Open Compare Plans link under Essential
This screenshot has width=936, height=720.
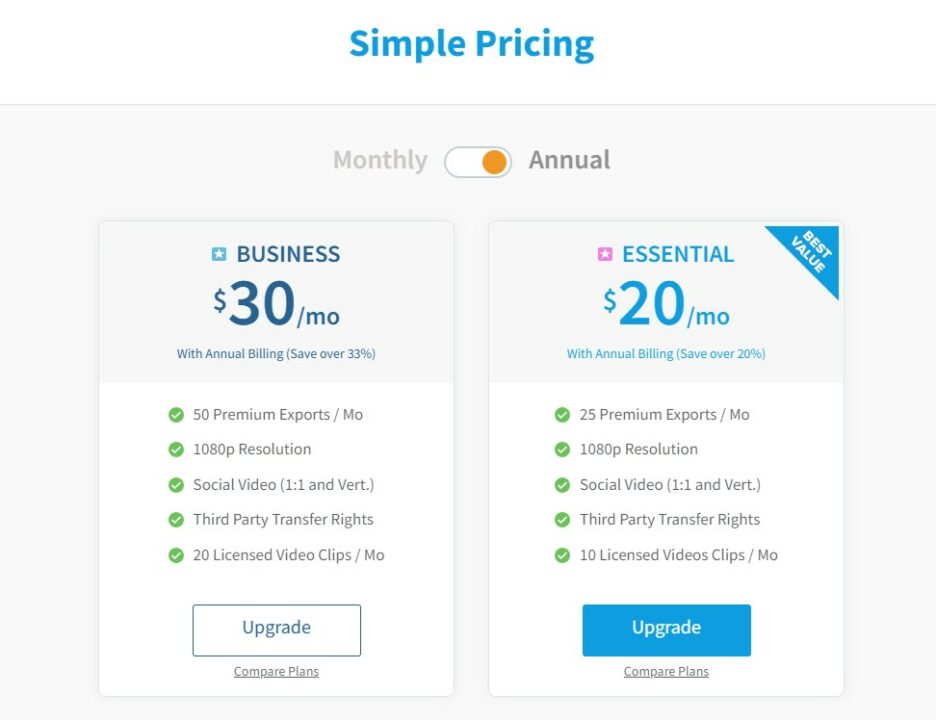click(666, 672)
